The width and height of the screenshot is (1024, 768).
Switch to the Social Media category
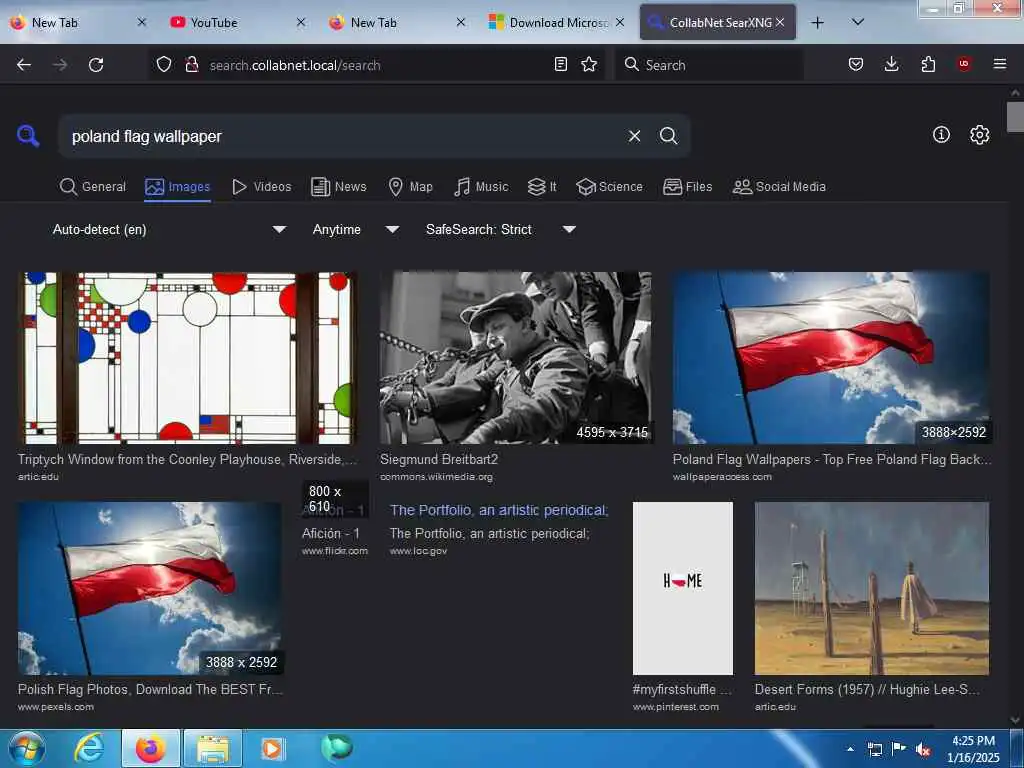(779, 187)
